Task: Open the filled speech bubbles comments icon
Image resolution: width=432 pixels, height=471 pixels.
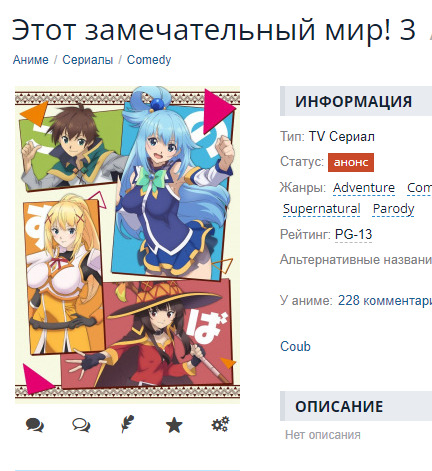Action: pos(35,425)
